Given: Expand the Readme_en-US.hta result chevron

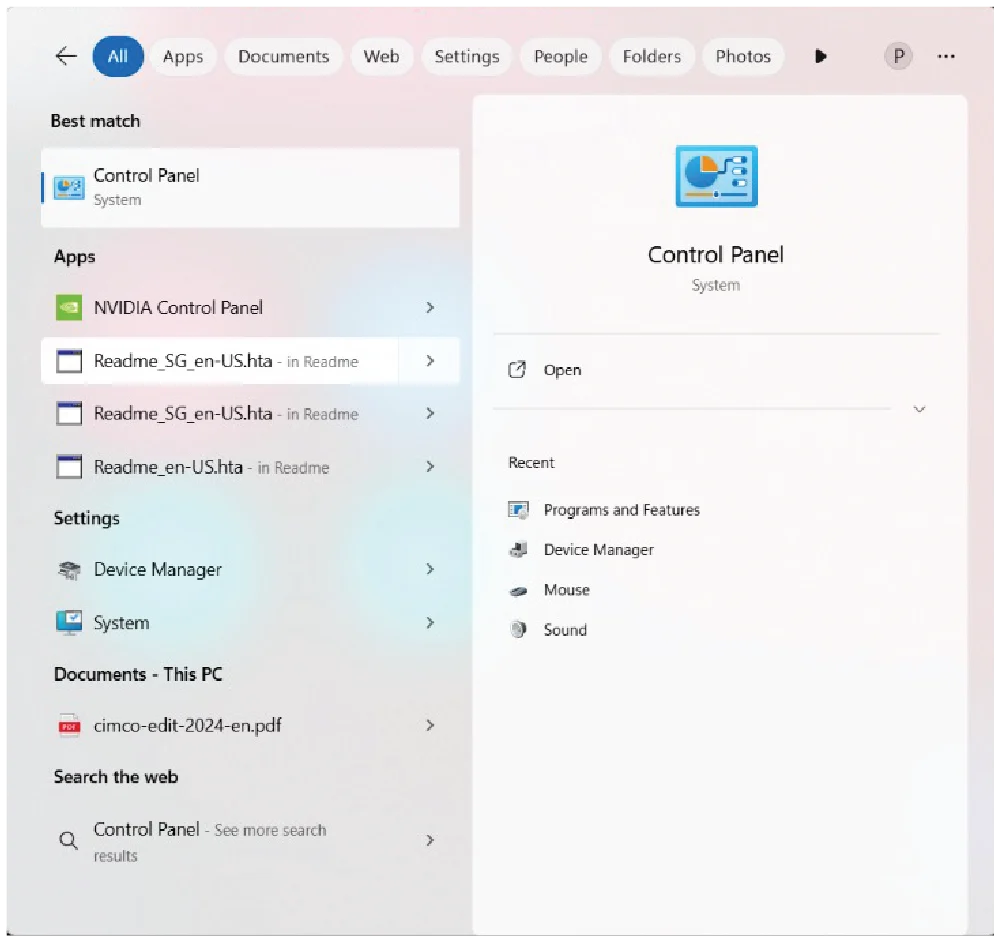Looking at the screenshot, I should 430,467.
